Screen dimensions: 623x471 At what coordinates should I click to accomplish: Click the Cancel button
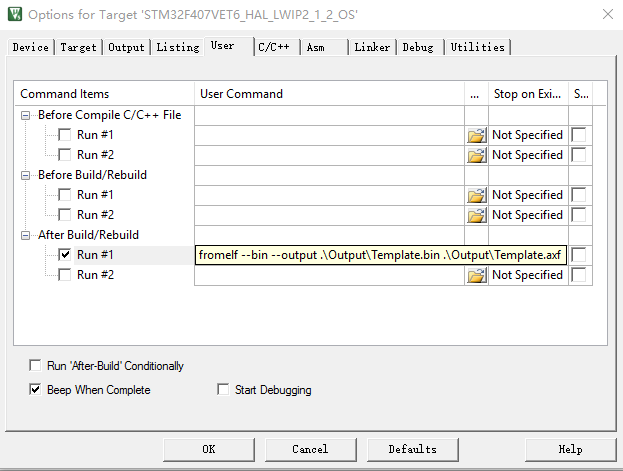click(311, 450)
